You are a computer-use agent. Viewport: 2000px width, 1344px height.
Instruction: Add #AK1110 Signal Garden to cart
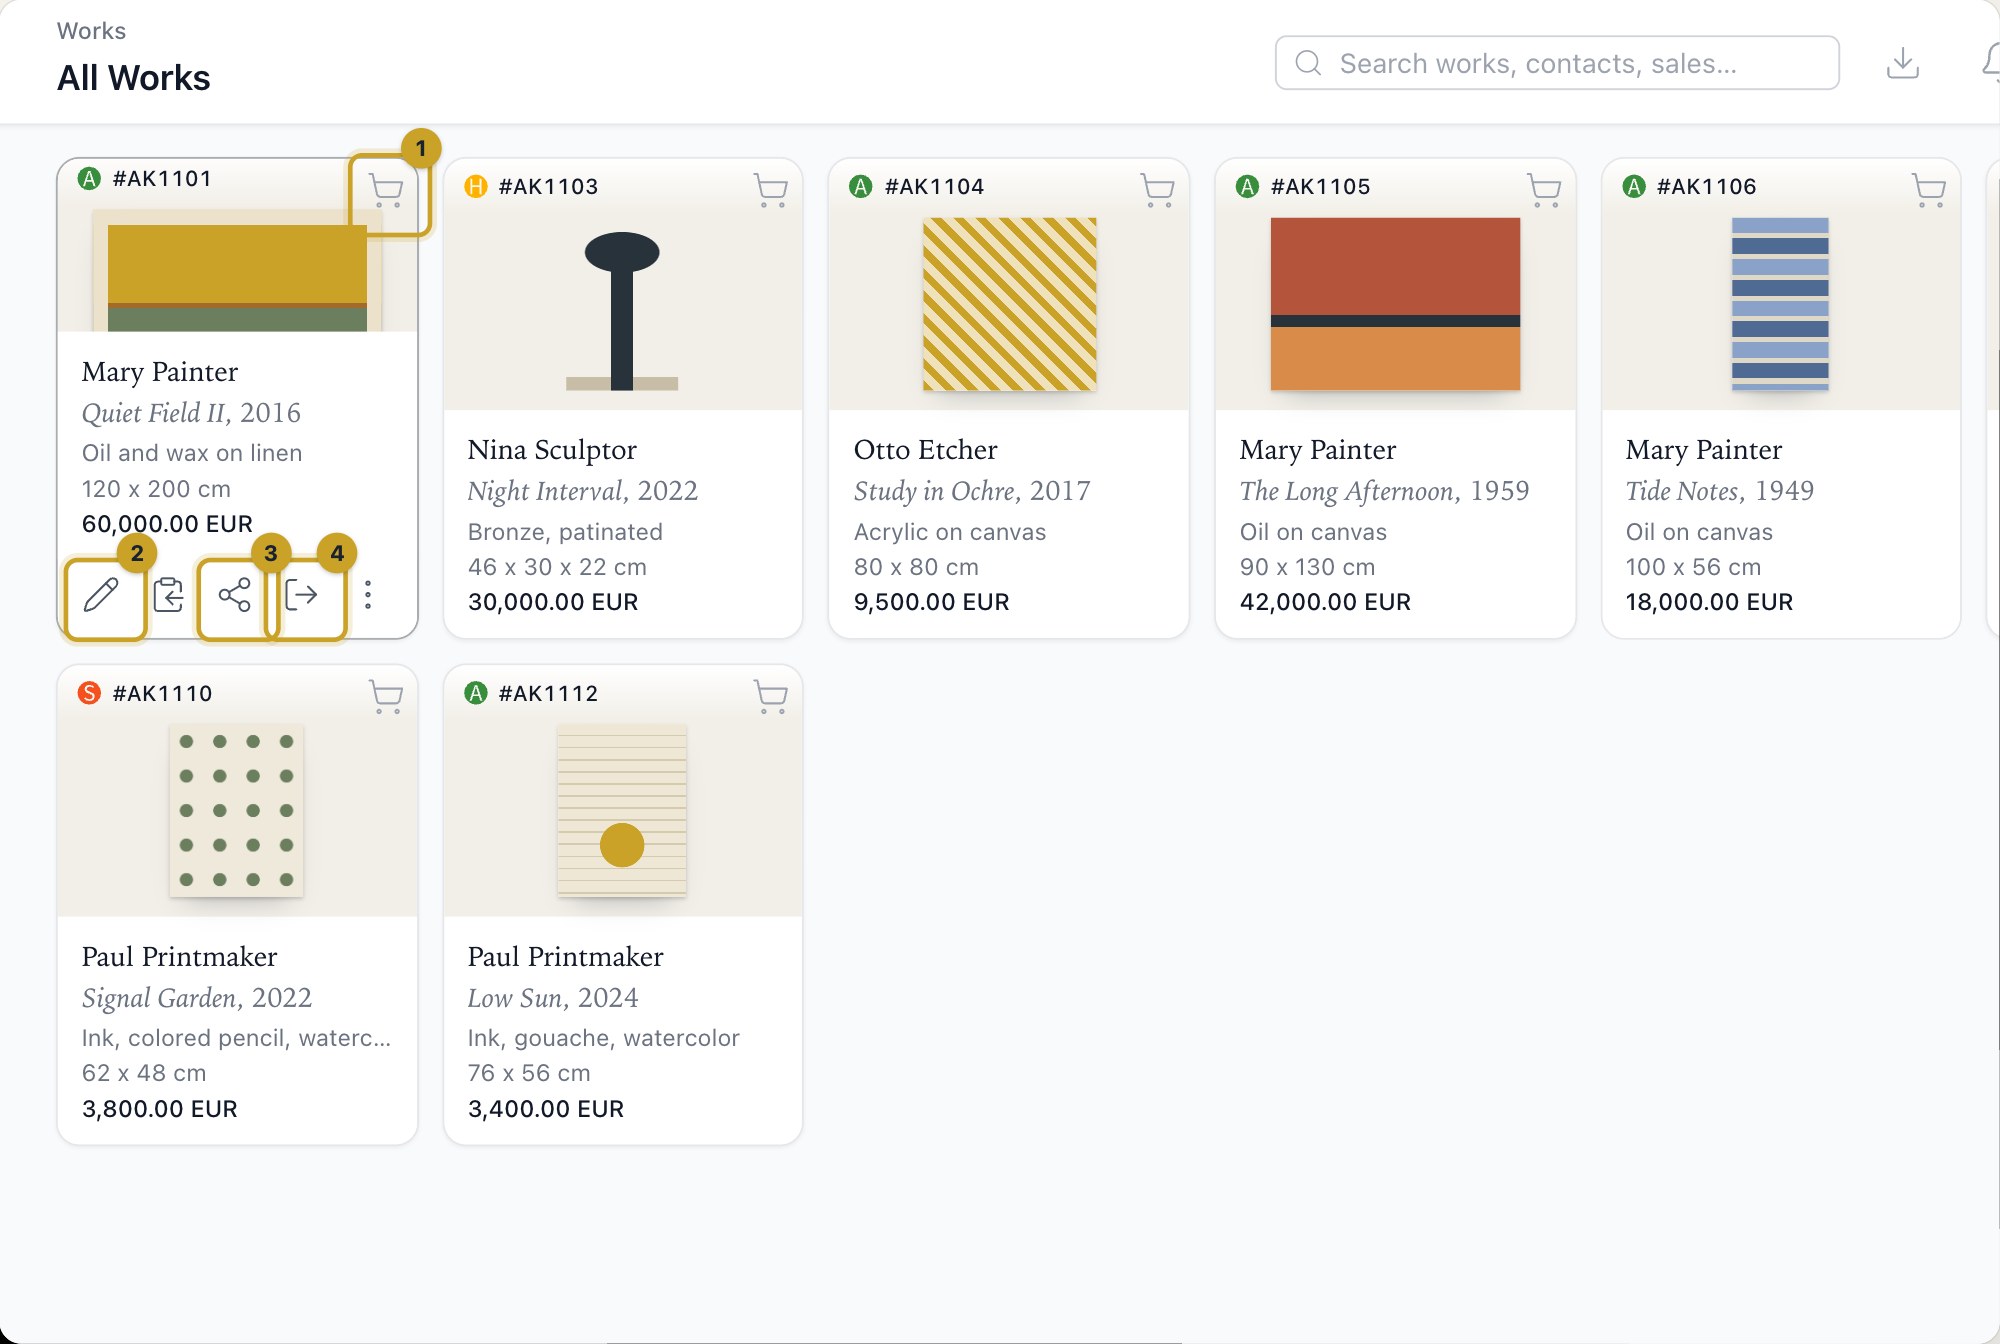(386, 696)
